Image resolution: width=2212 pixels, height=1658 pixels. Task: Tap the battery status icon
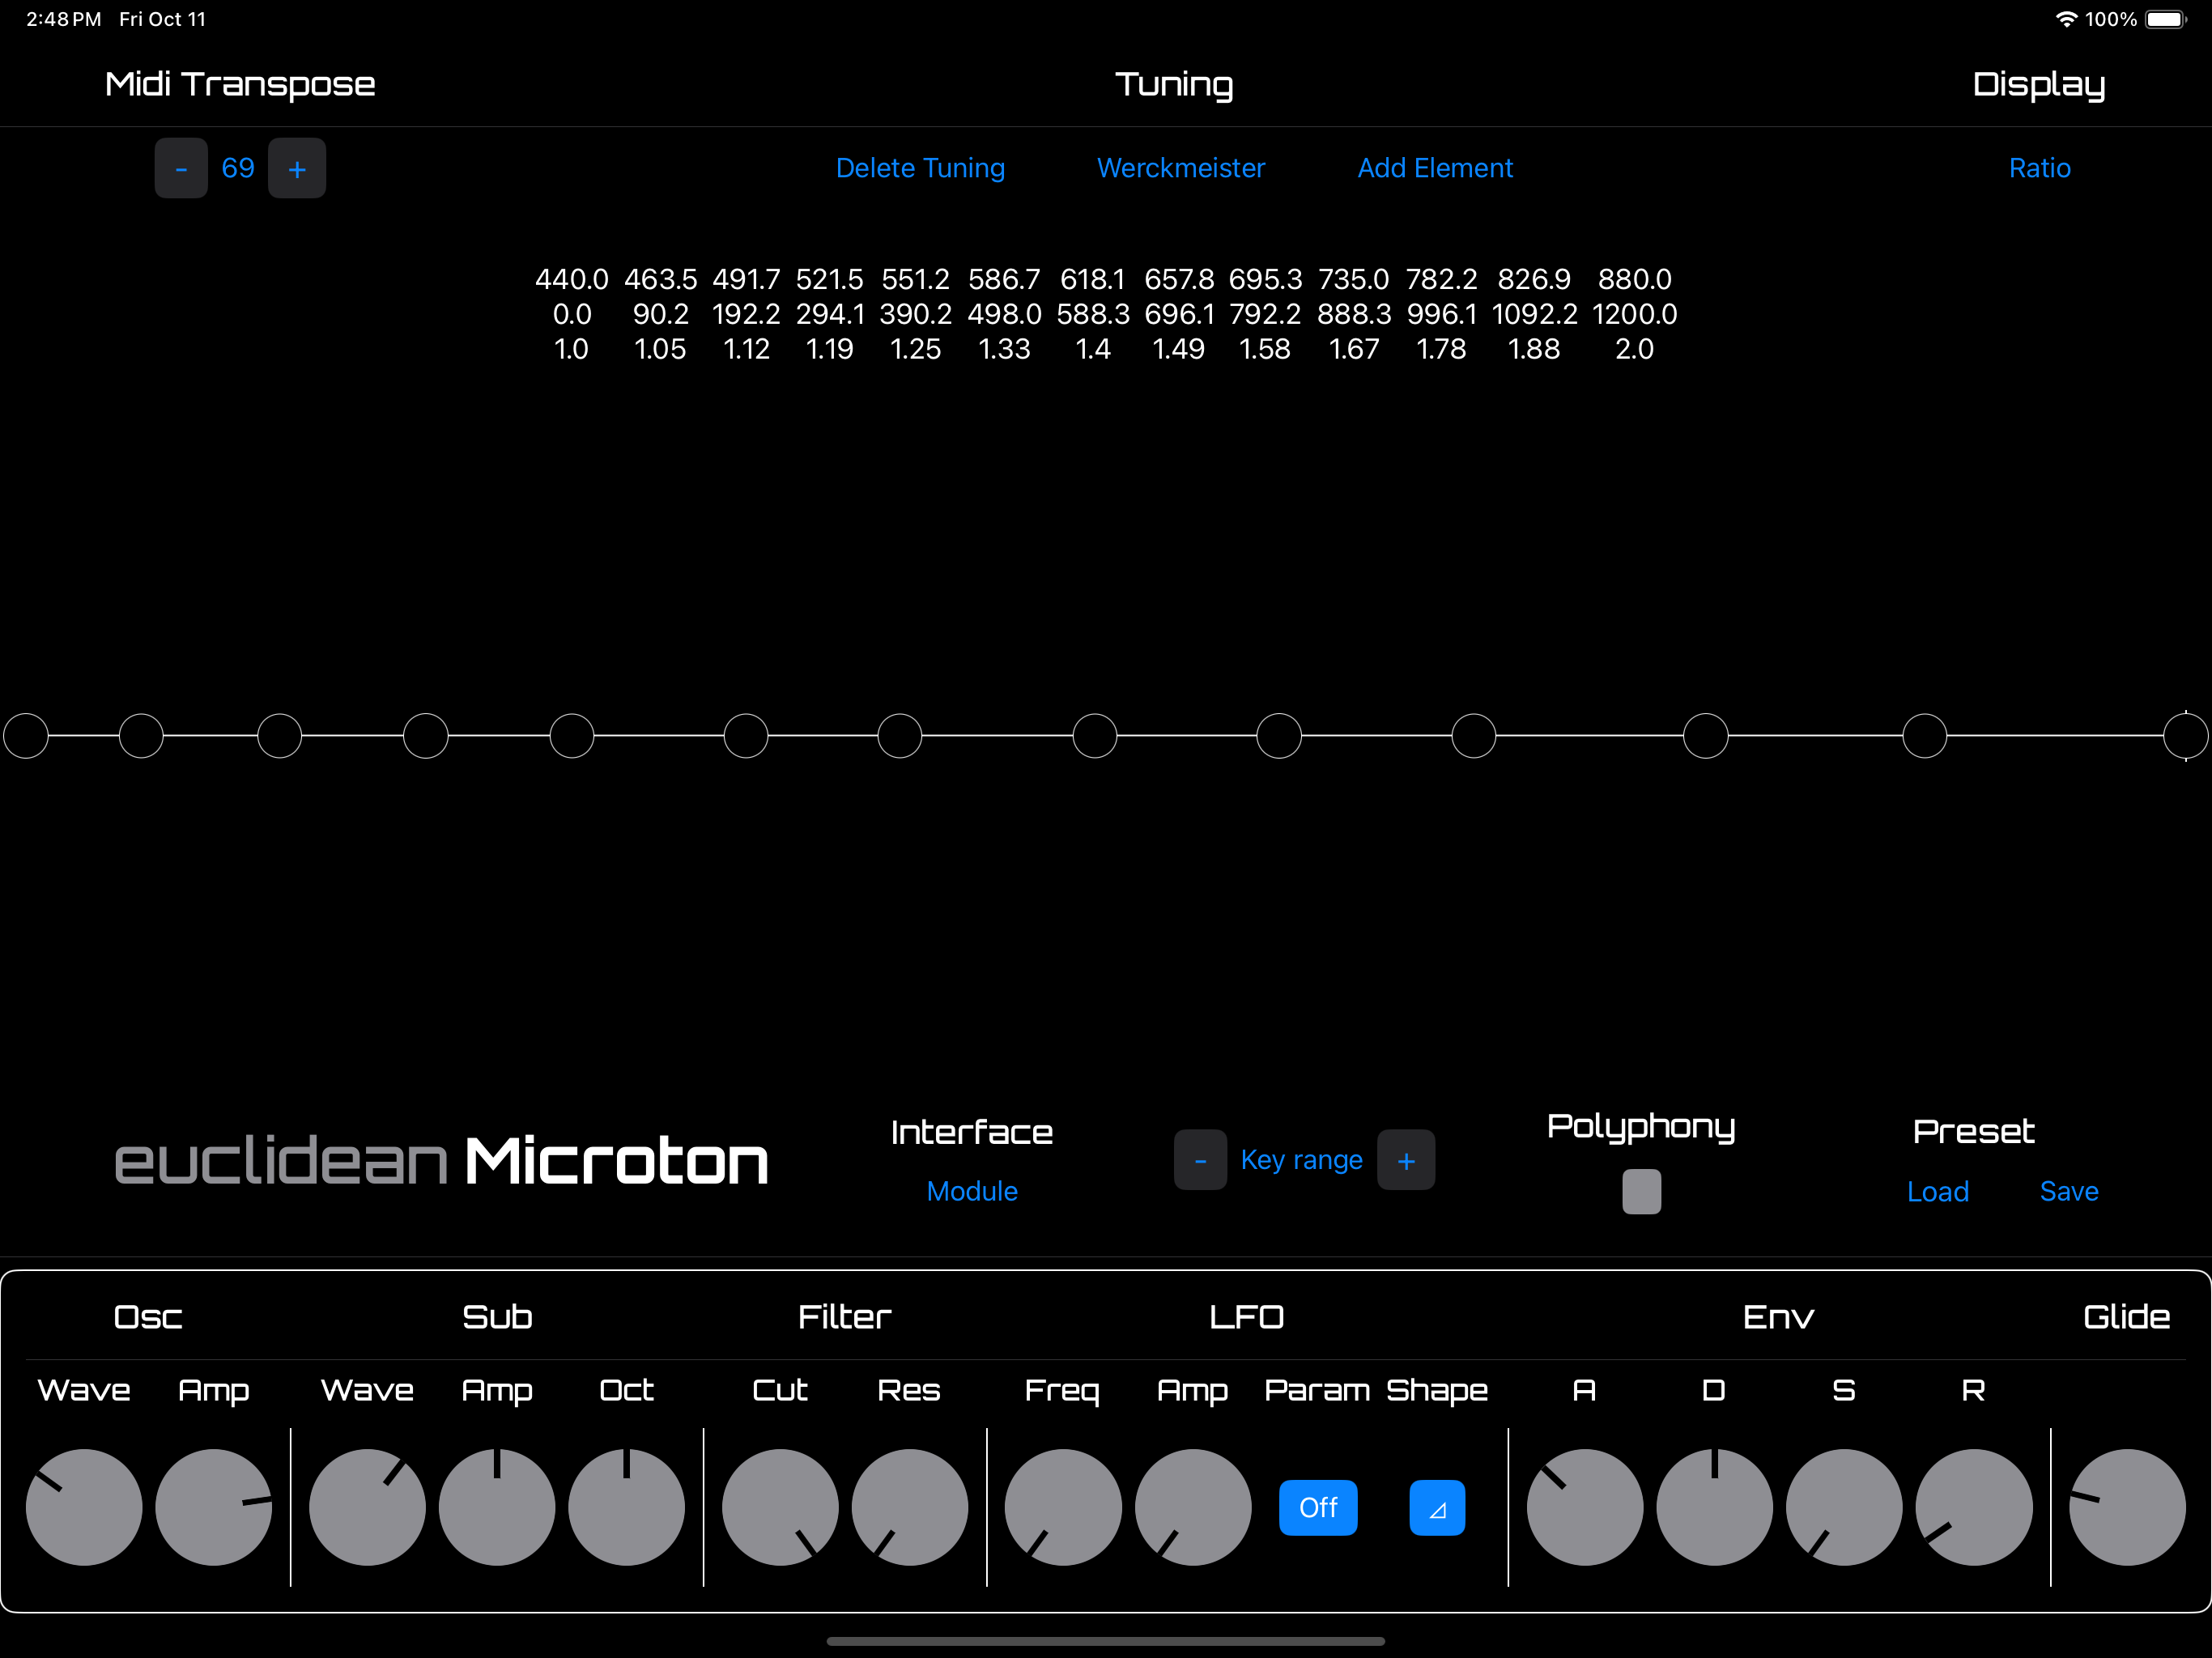tap(2167, 19)
